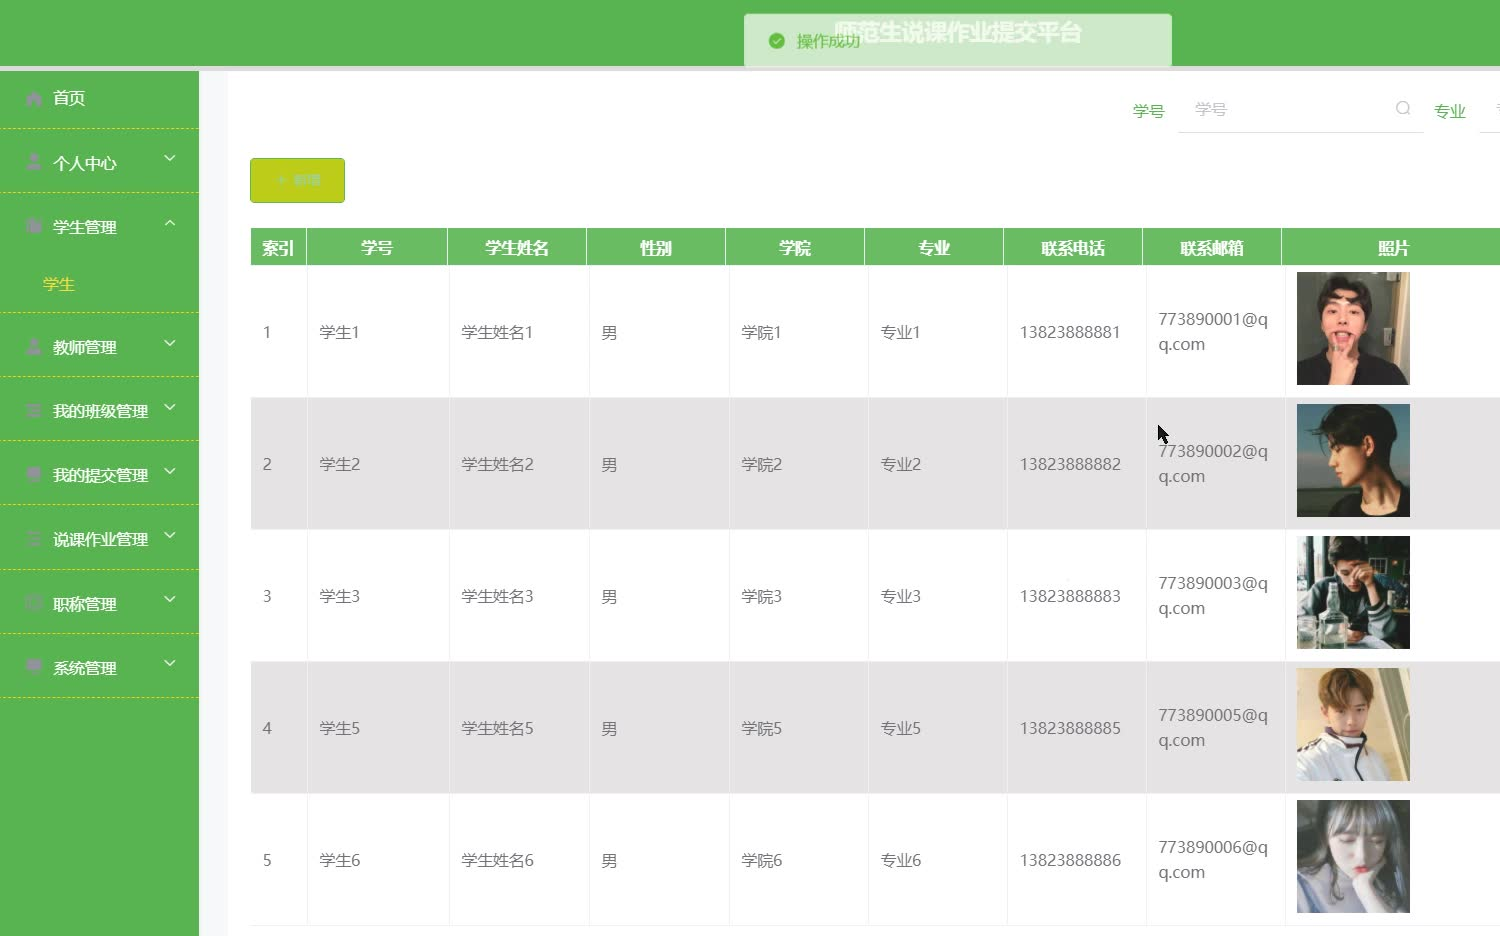Click the 性别 column header
Viewport: 1500px width, 936px height.
tap(656, 247)
